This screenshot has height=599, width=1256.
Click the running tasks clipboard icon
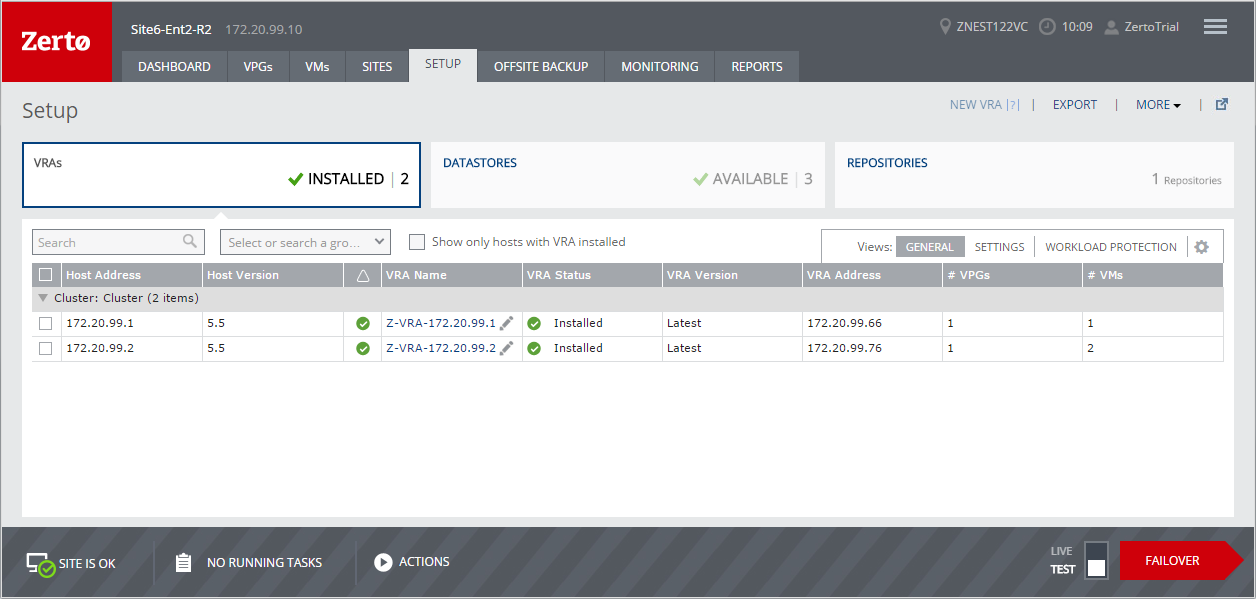point(183,562)
